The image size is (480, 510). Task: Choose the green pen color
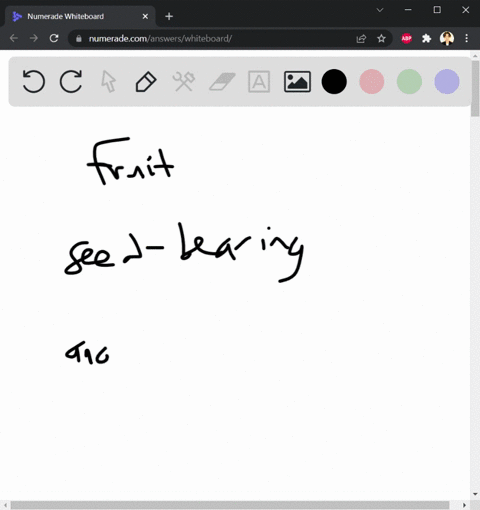(x=409, y=82)
